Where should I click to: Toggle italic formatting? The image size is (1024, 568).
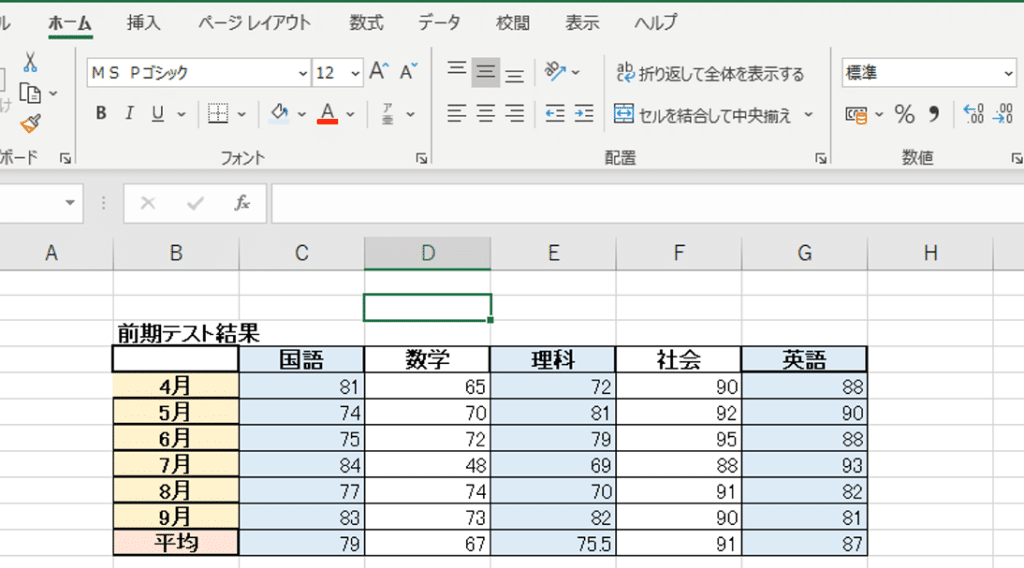(x=129, y=114)
